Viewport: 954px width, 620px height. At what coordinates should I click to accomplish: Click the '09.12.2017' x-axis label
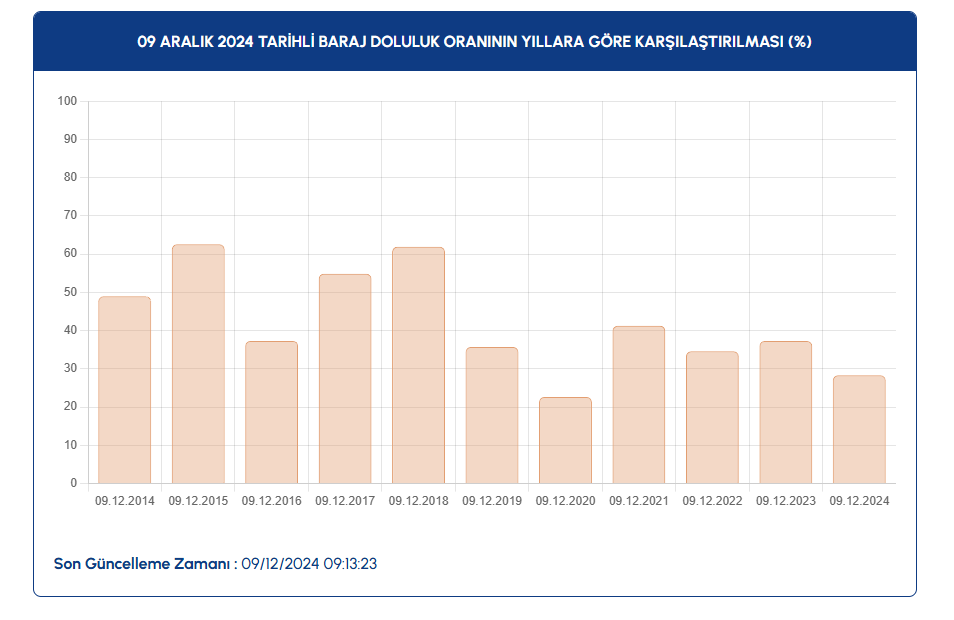[345, 501]
